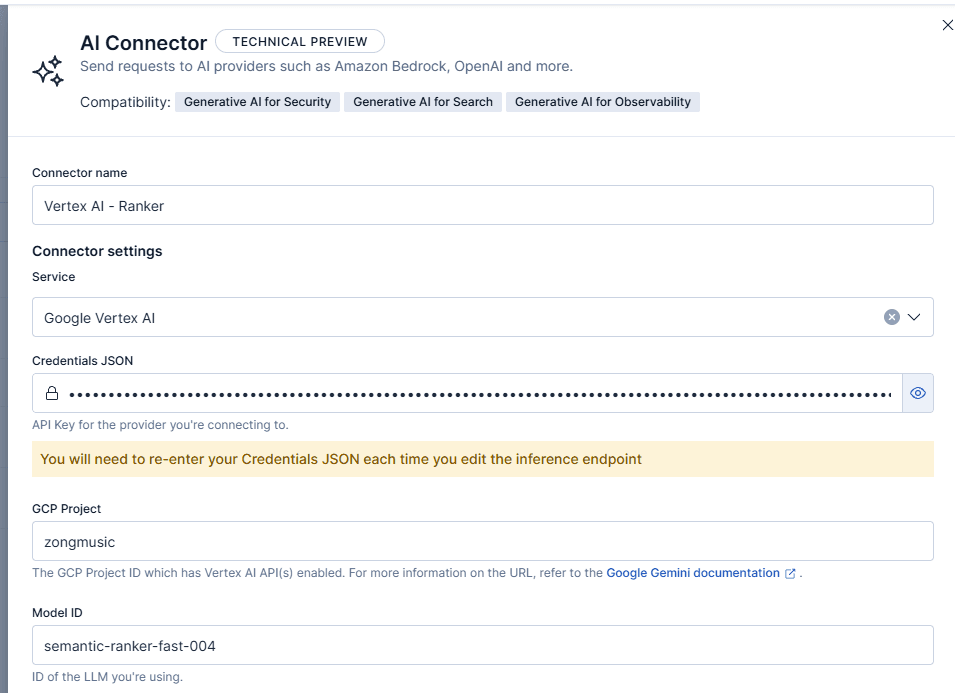Screen dimensions: 955x693
Task: Open the Google Vertex AI service combo box
Action: pyautogui.click(x=450, y=318)
